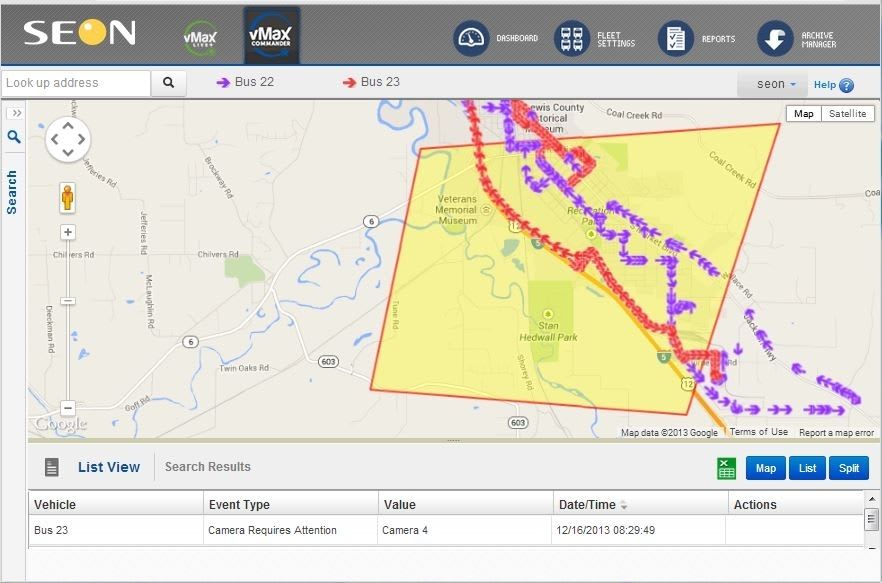Open the seon user dropdown
The width and height of the screenshot is (882, 583).
click(x=776, y=85)
